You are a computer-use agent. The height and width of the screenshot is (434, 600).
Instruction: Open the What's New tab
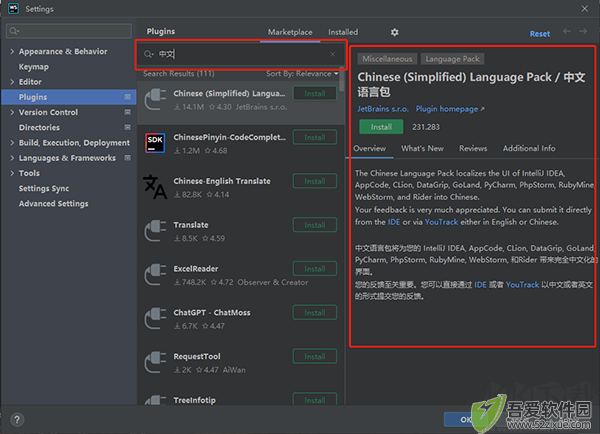click(422, 148)
